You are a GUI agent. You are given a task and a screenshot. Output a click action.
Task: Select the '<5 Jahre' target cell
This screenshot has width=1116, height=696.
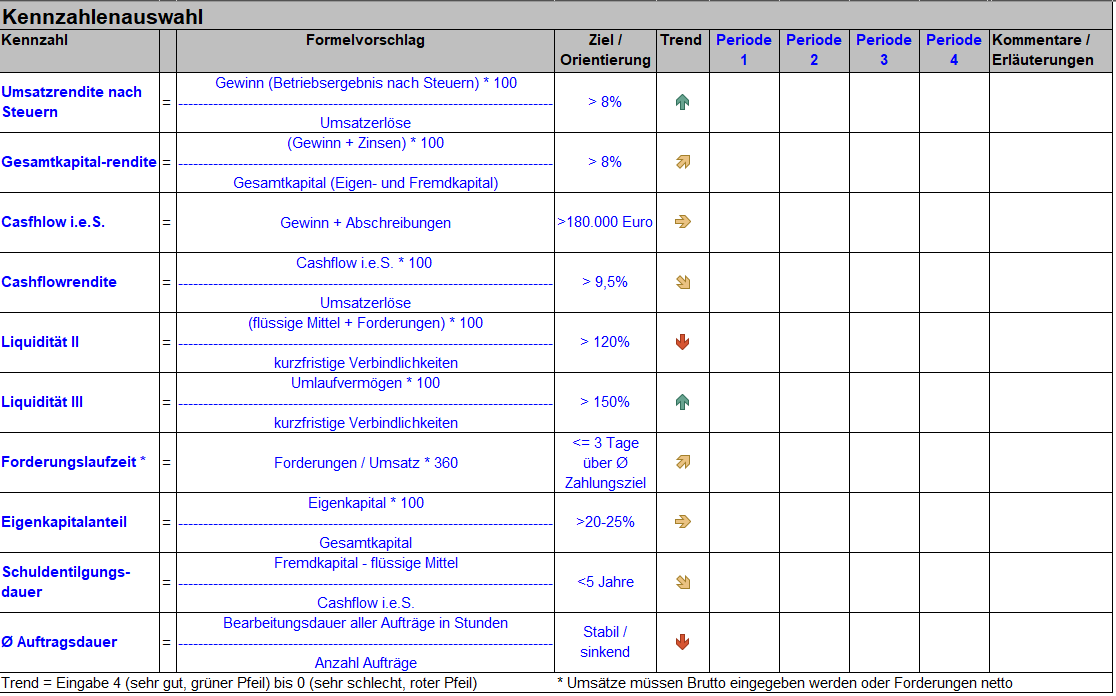click(605, 582)
